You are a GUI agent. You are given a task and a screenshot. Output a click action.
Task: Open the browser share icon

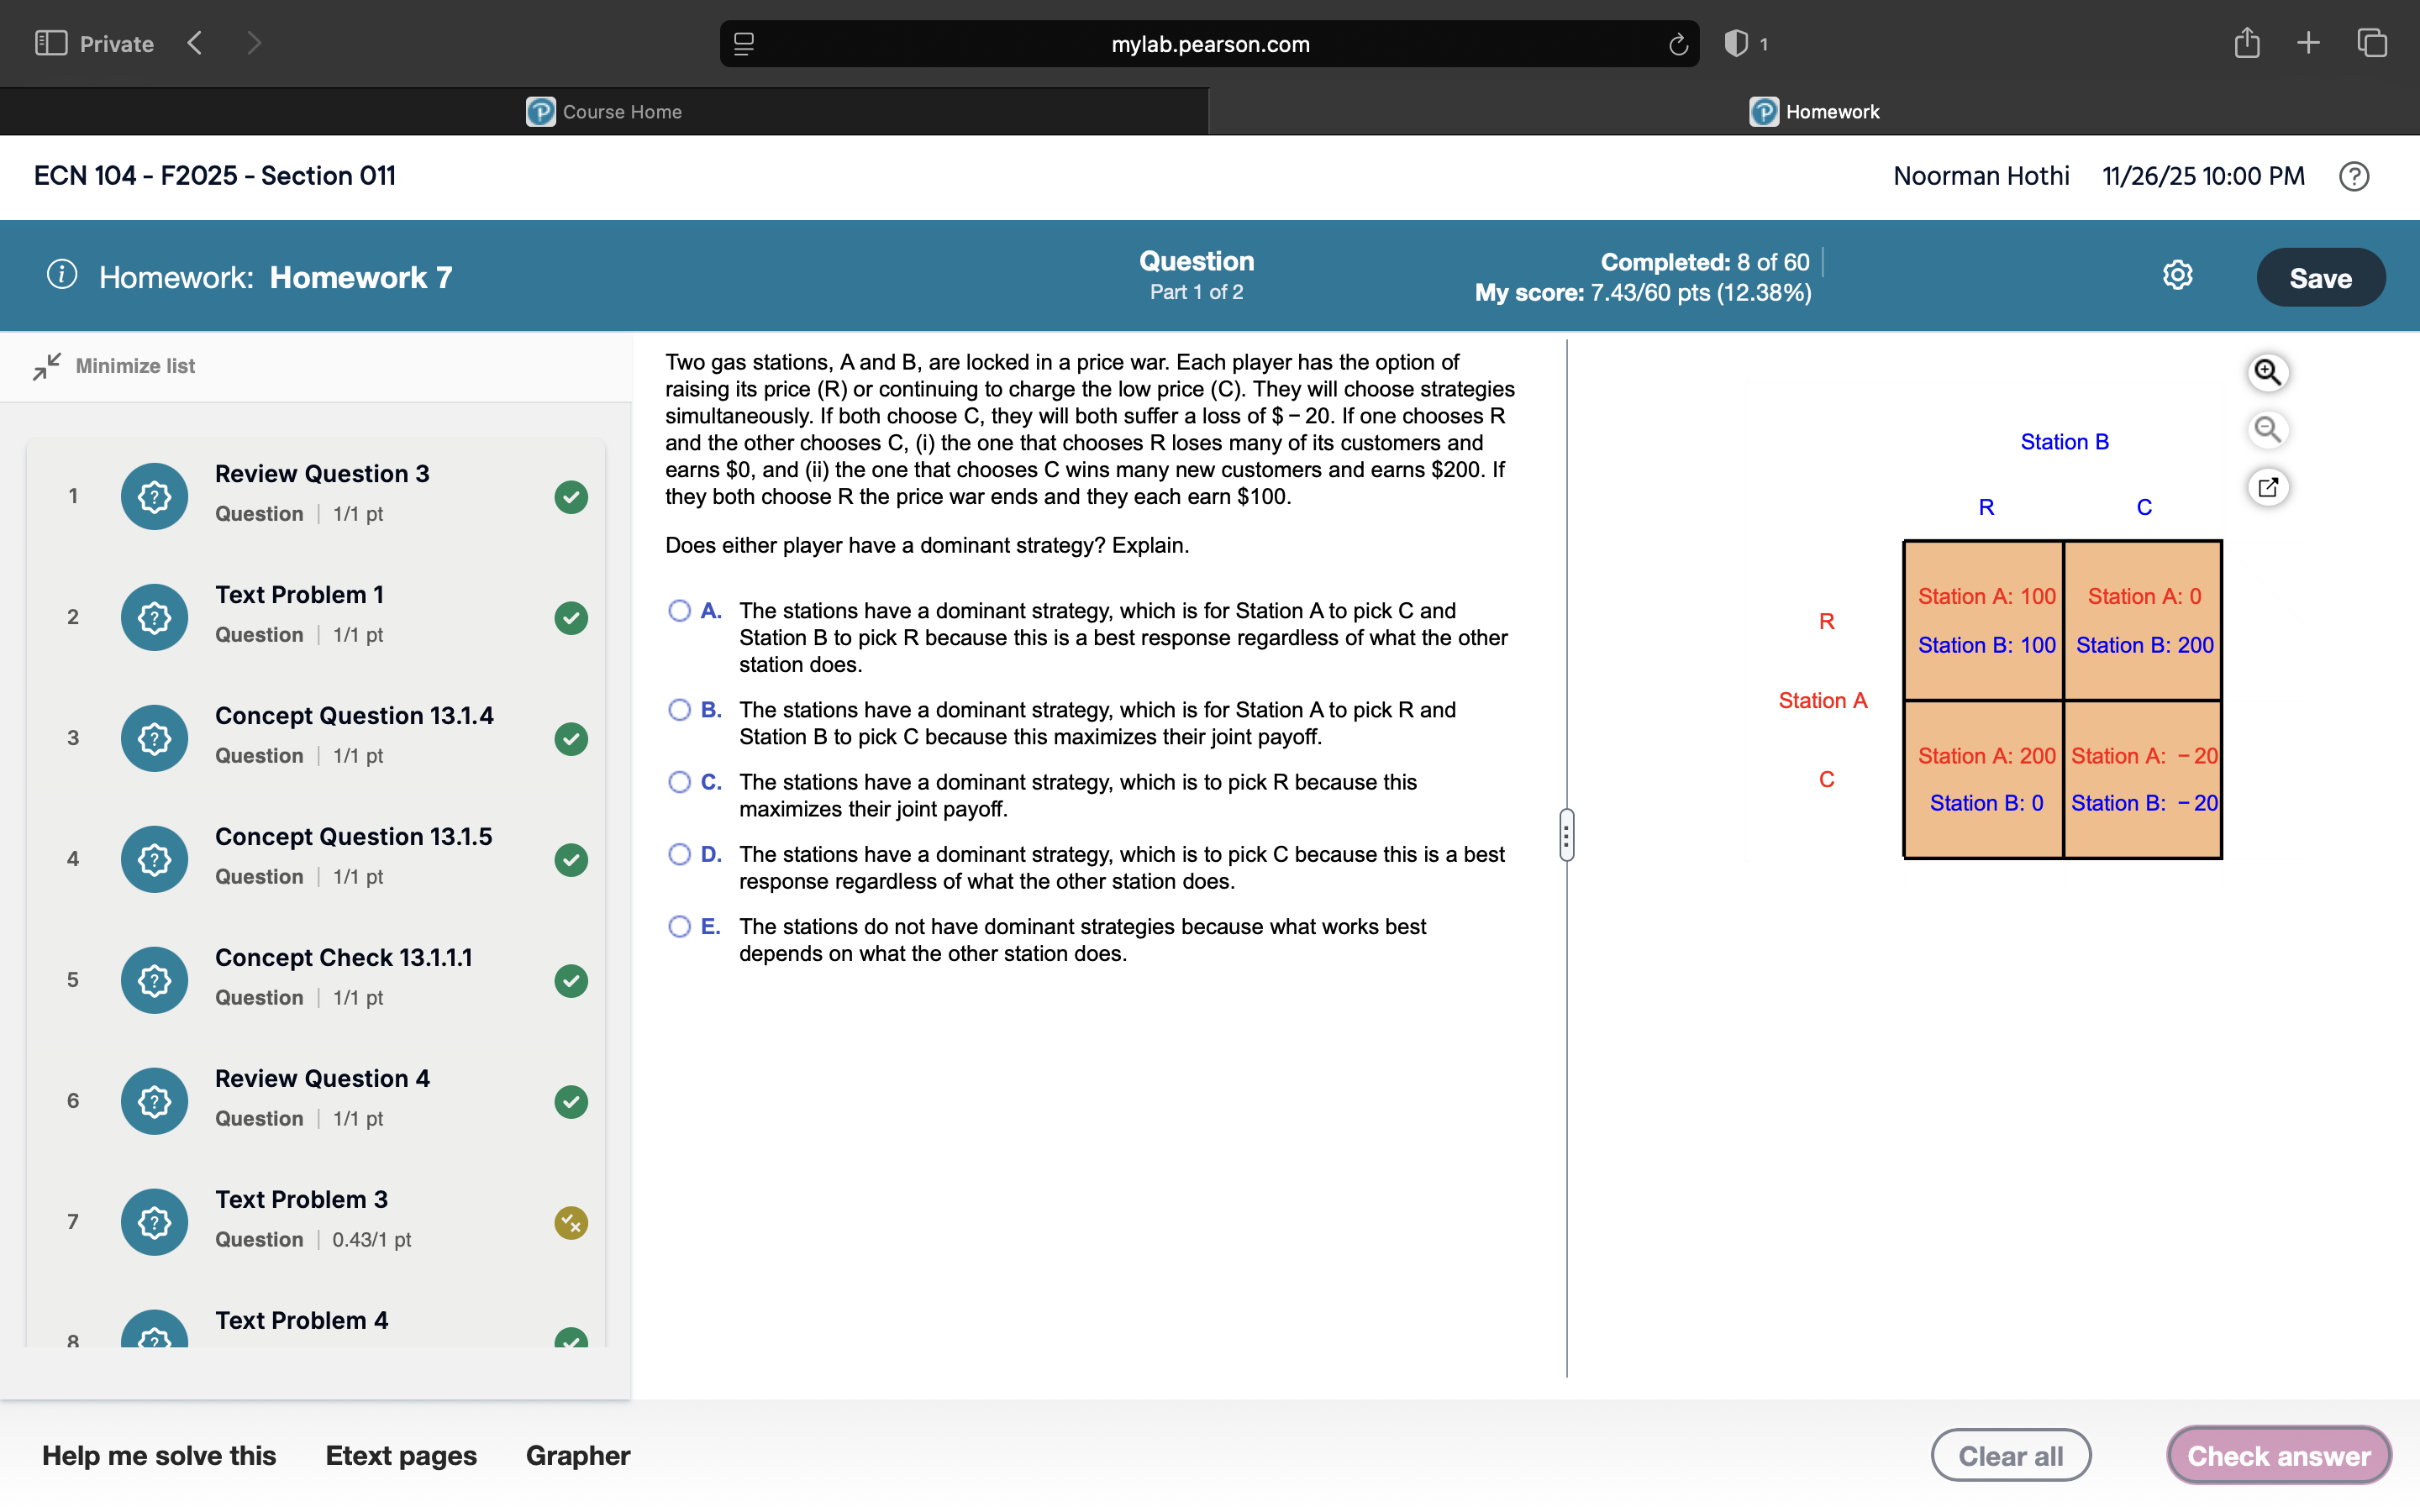click(2246, 43)
